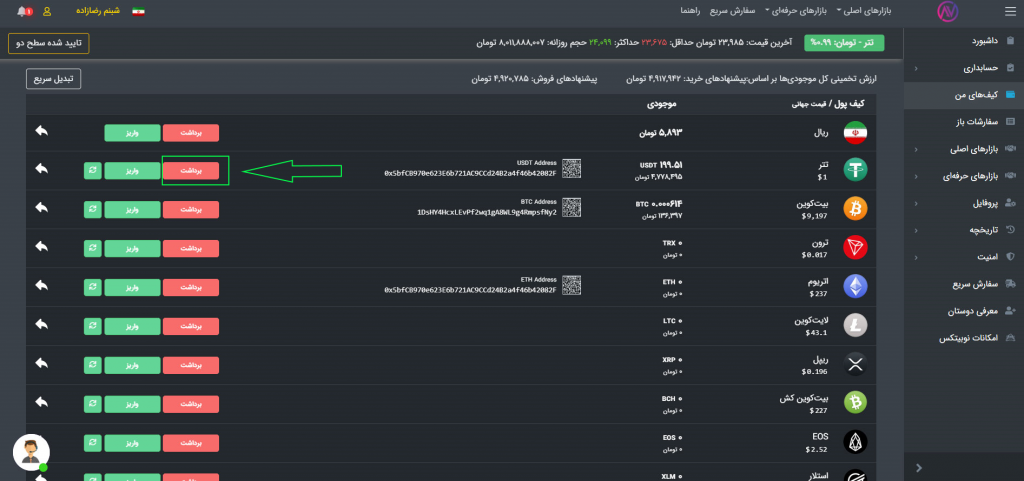
Task: Click the Nobitex logo in header
Action: [946, 13]
